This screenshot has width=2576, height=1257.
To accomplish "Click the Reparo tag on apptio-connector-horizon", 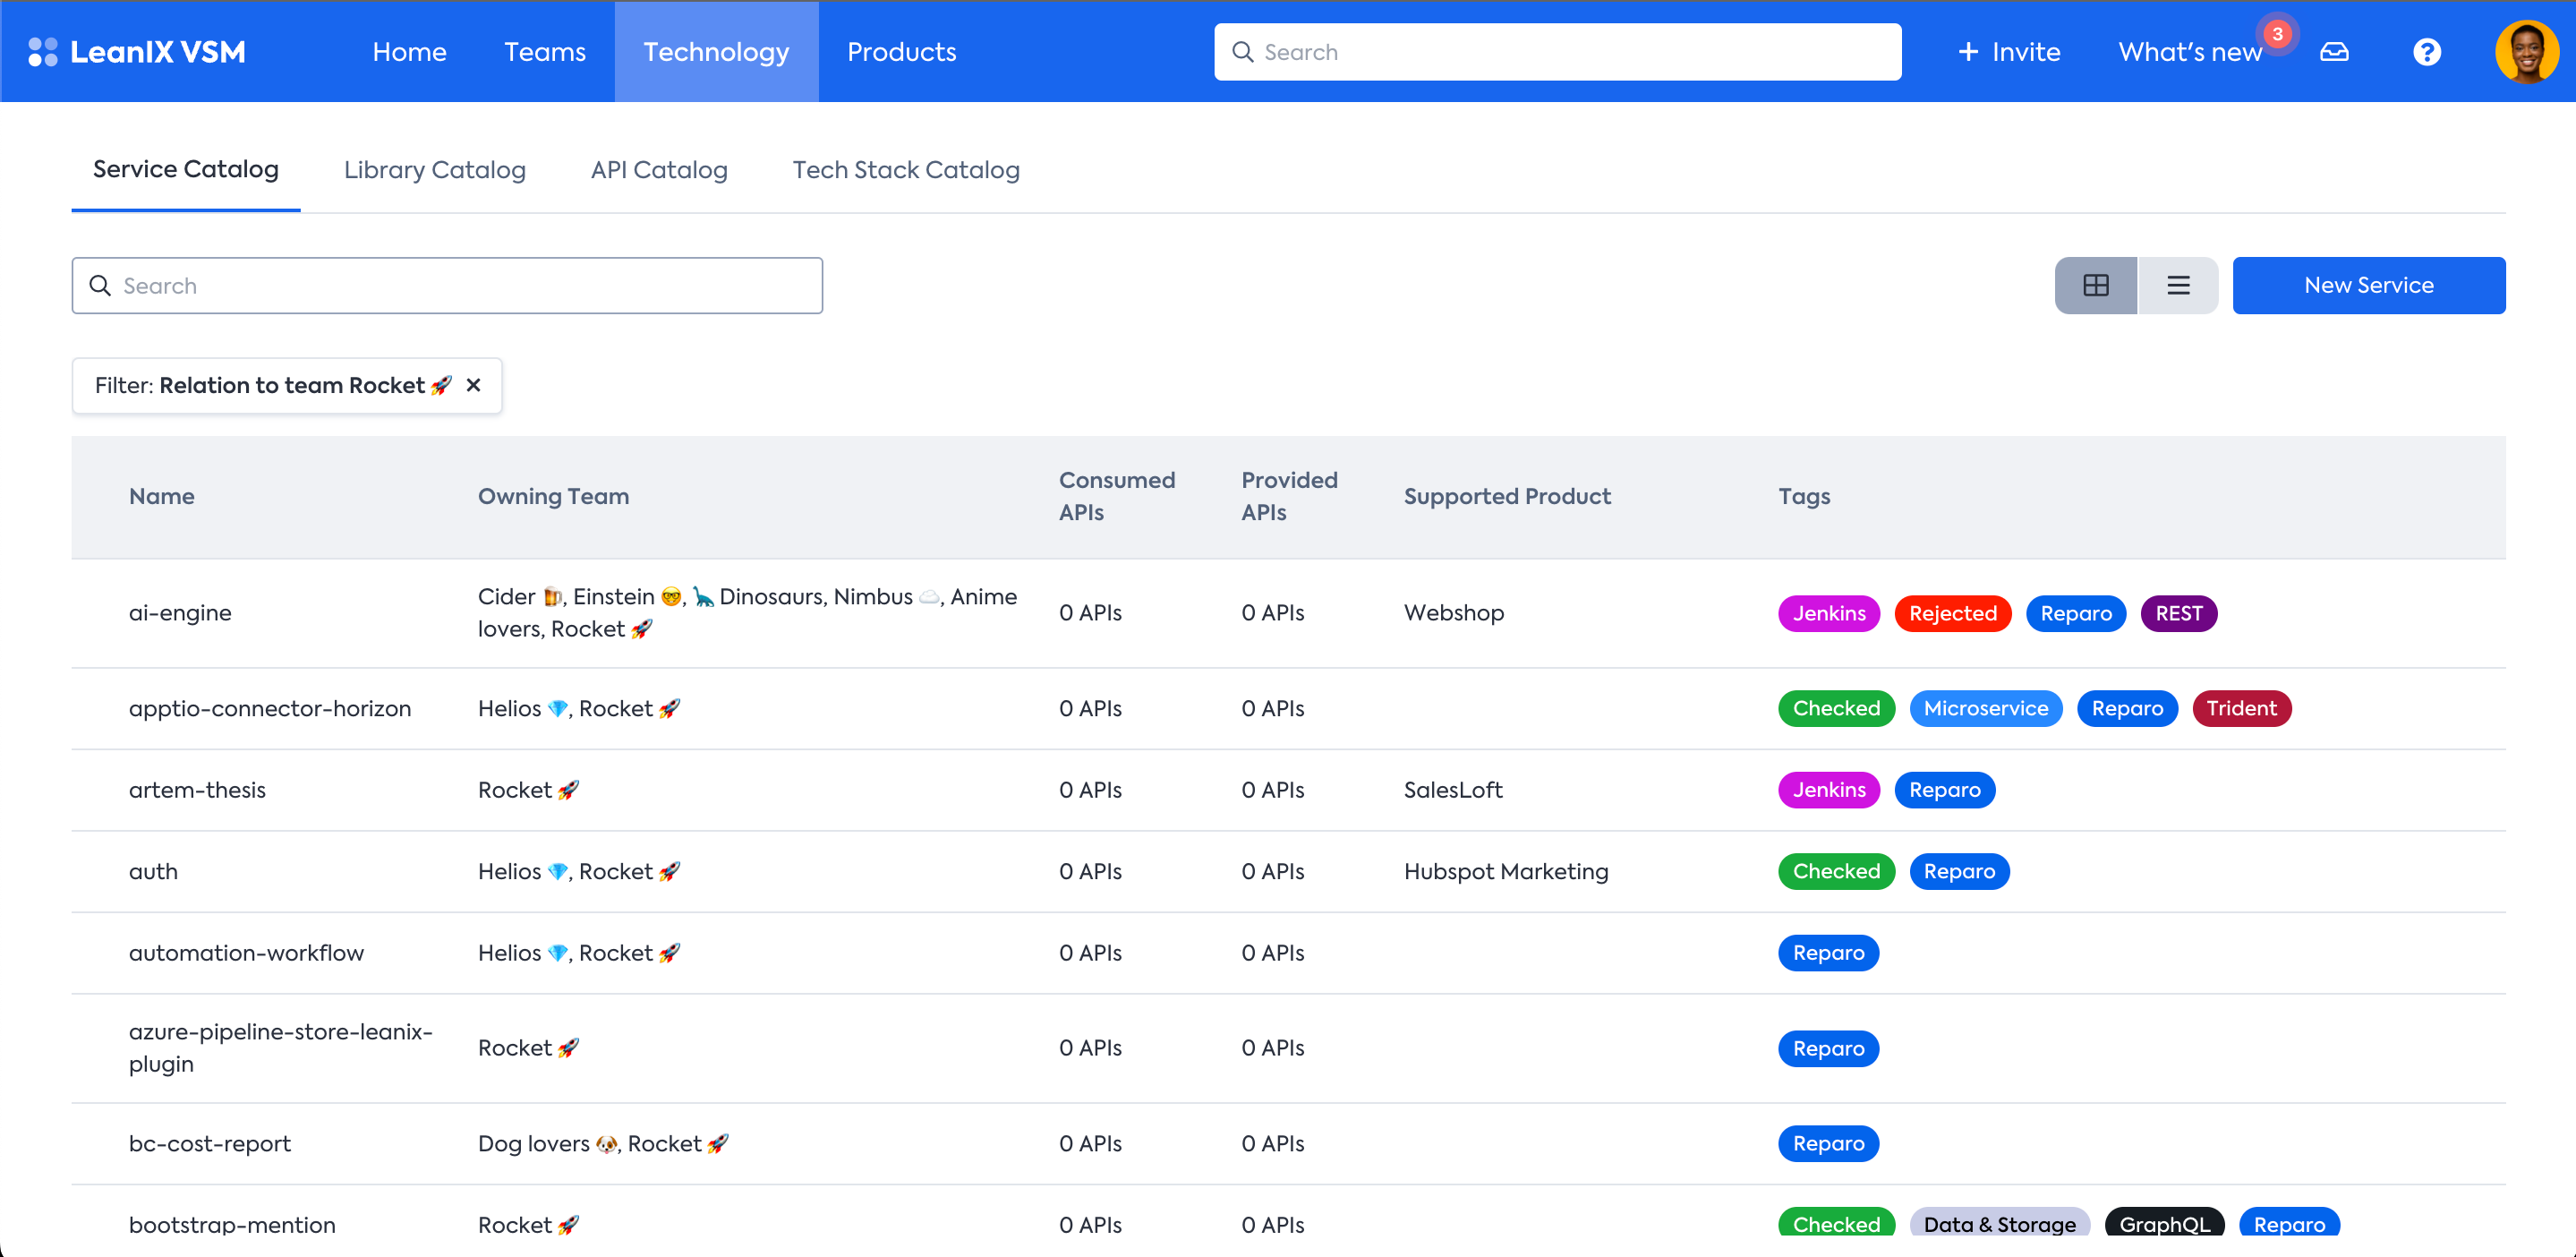I will pos(2127,709).
